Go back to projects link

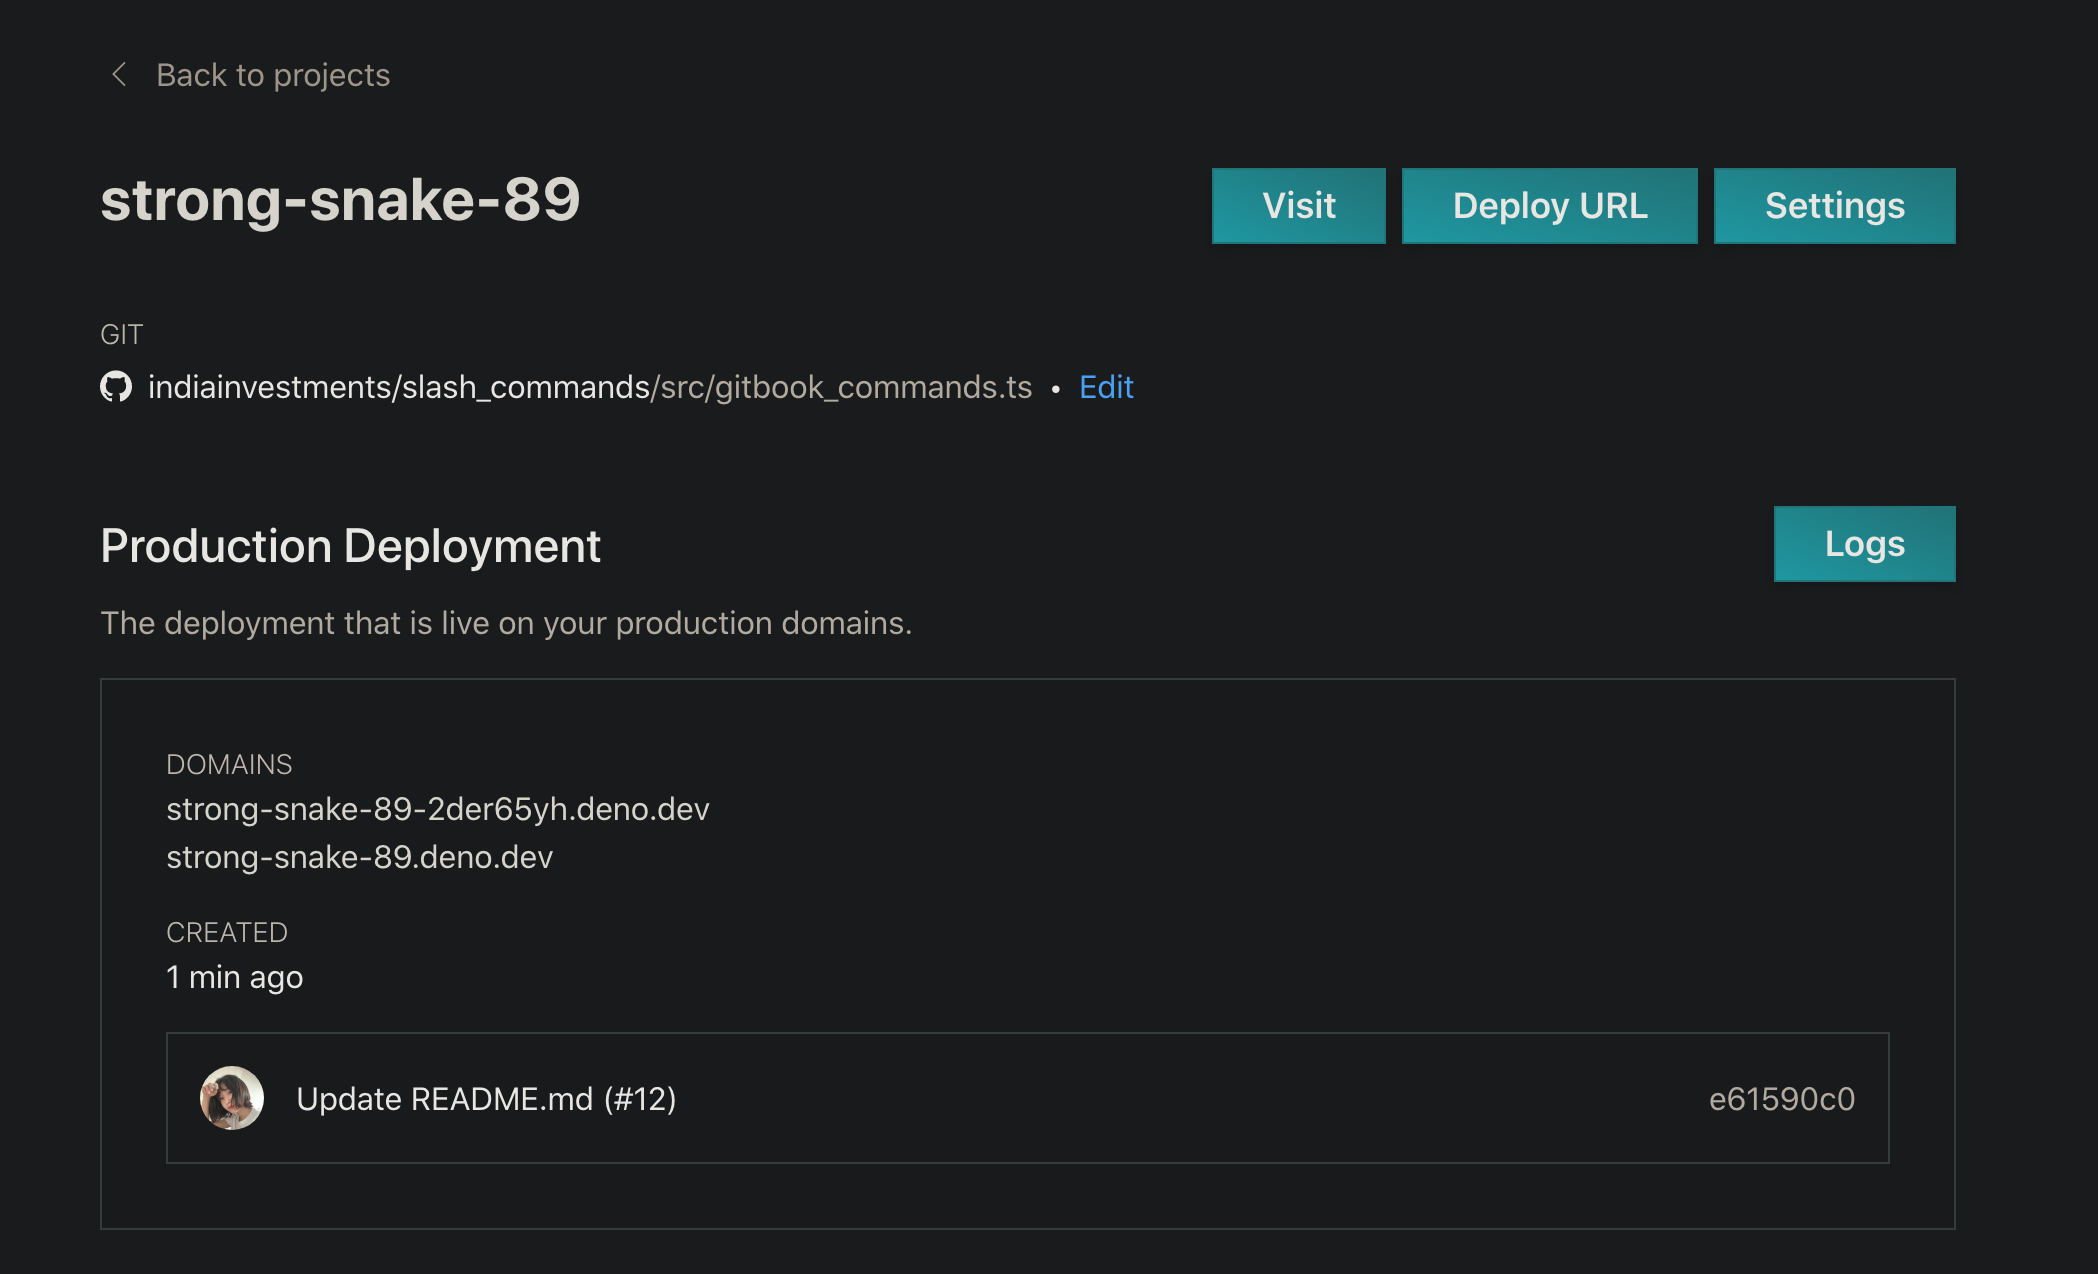pos(272,75)
